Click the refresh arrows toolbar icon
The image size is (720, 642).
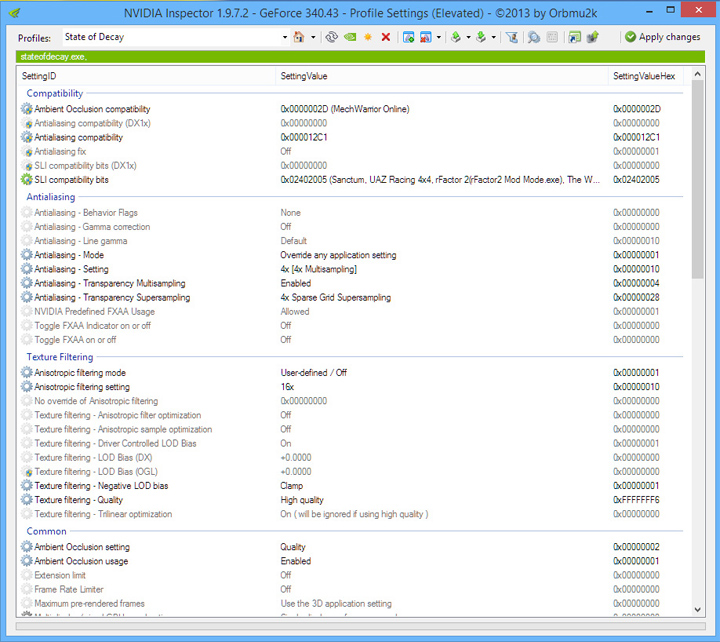[x=331, y=37]
